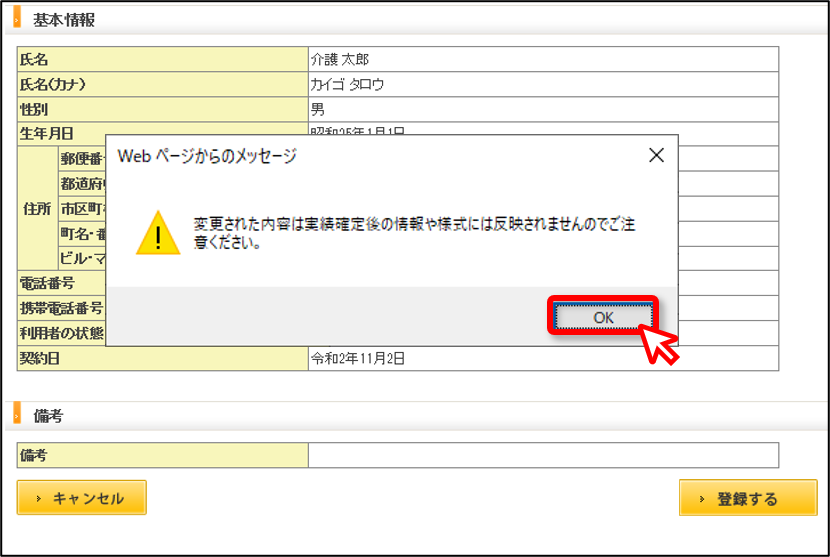Click the orange marker icon beside 基本情報
830x557 pixels.
pyautogui.click(x=16, y=17)
